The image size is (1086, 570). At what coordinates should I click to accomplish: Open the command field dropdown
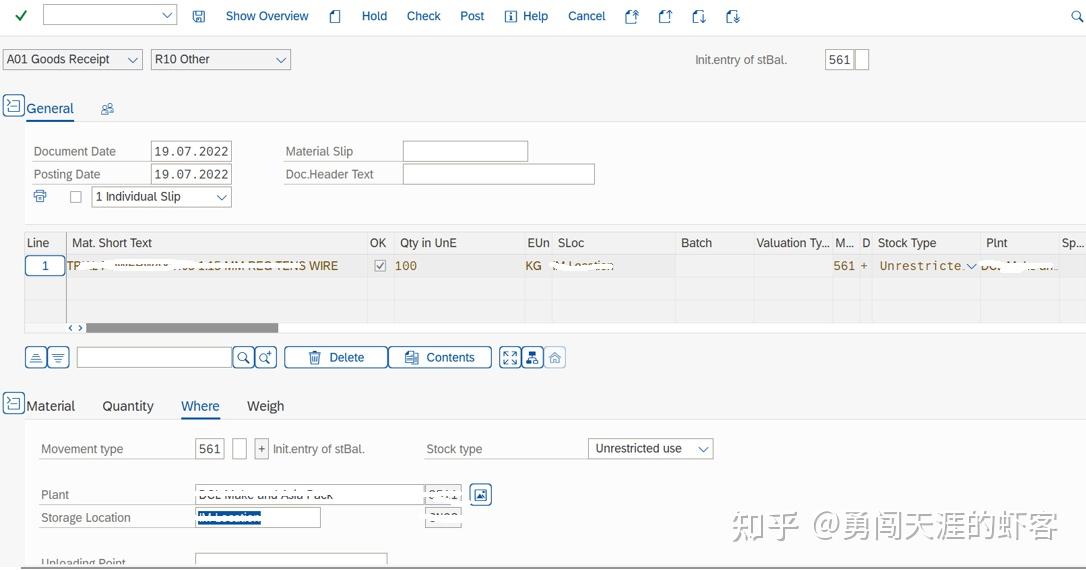pyautogui.click(x=167, y=15)
